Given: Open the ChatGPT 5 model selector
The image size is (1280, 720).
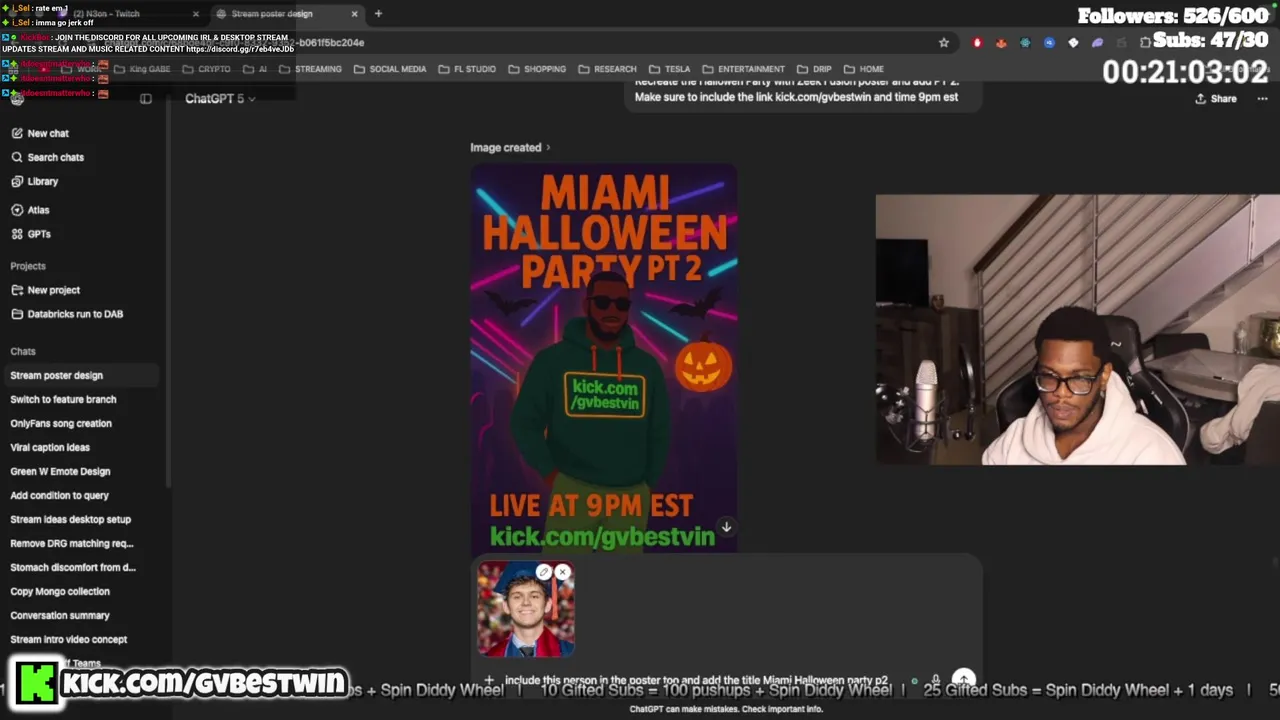Looking at the screenshot, I should [219, 99].
